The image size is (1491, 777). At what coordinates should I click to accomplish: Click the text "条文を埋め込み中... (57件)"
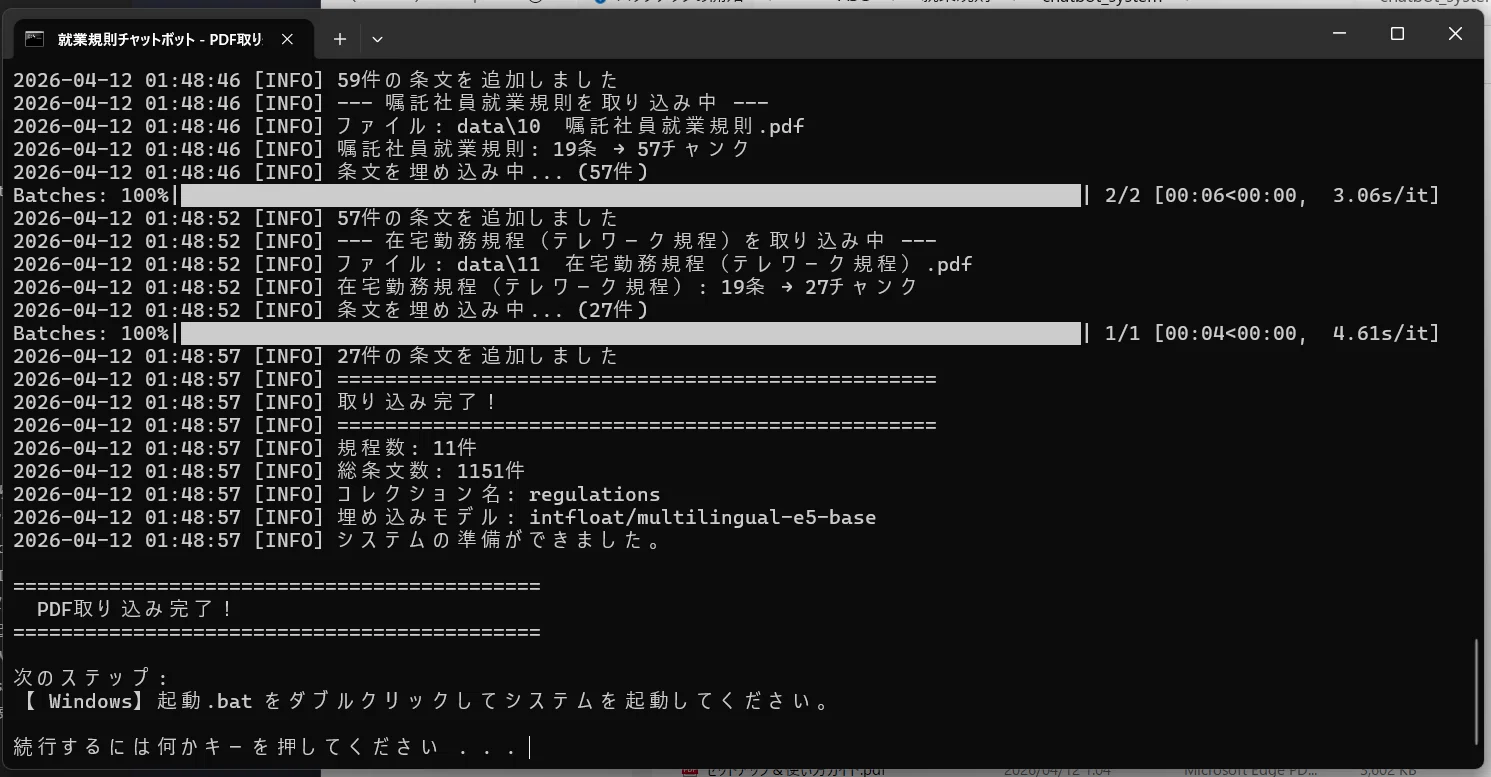[493, 172]
